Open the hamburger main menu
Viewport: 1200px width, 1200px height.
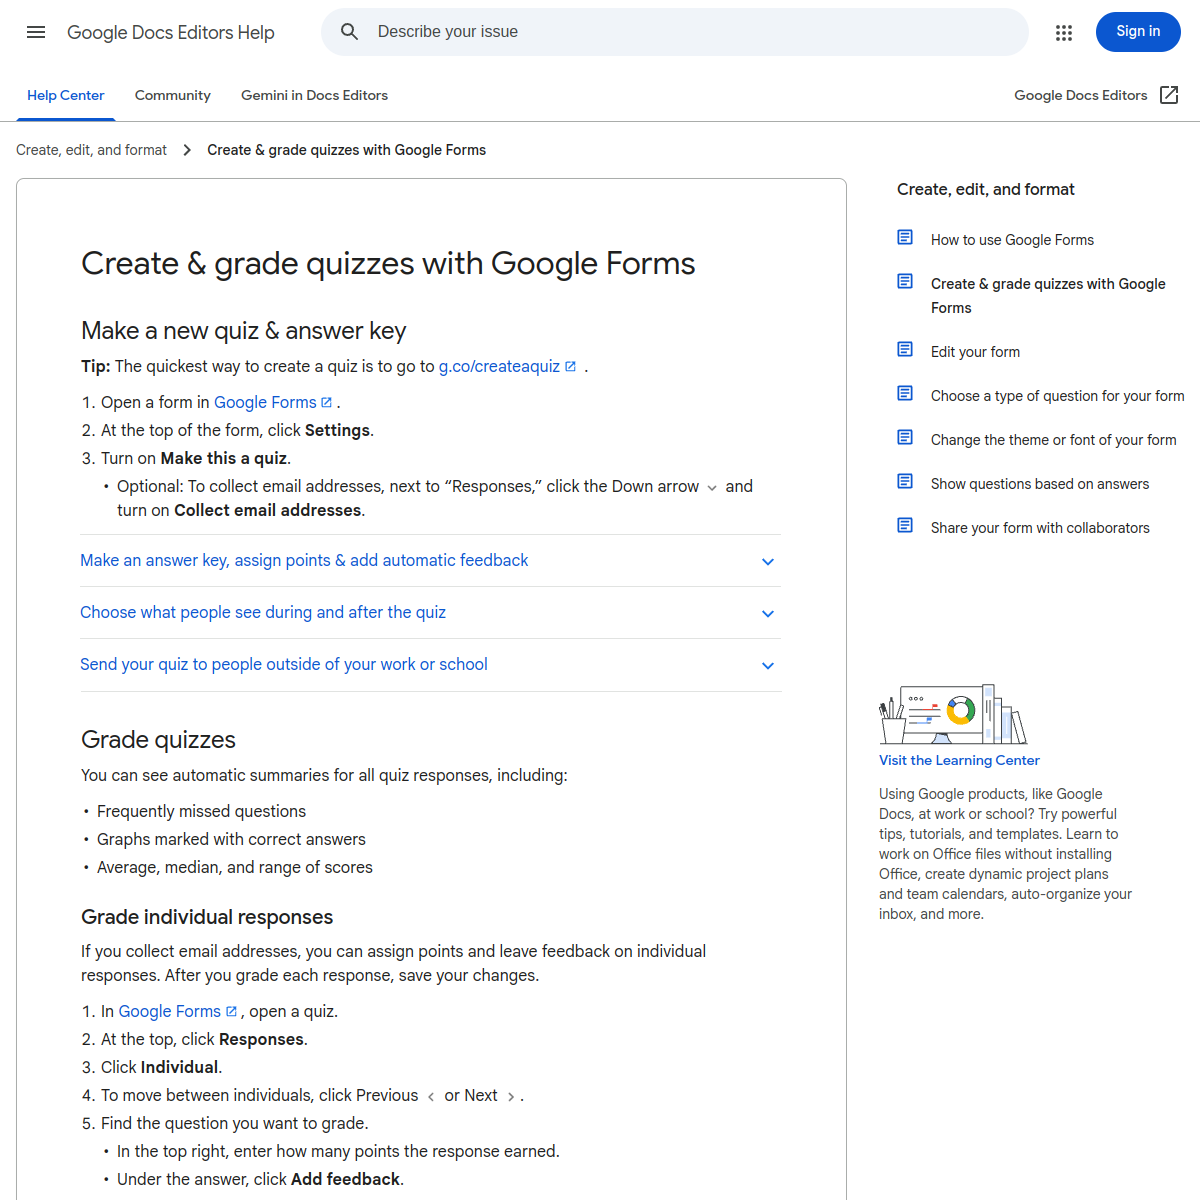[x=36, y=32]
